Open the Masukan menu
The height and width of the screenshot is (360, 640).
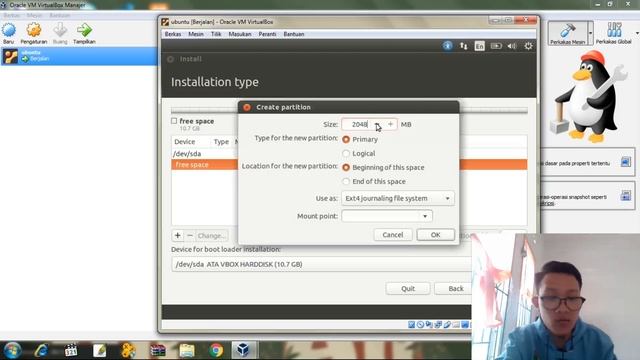click(x=240, y=34)
